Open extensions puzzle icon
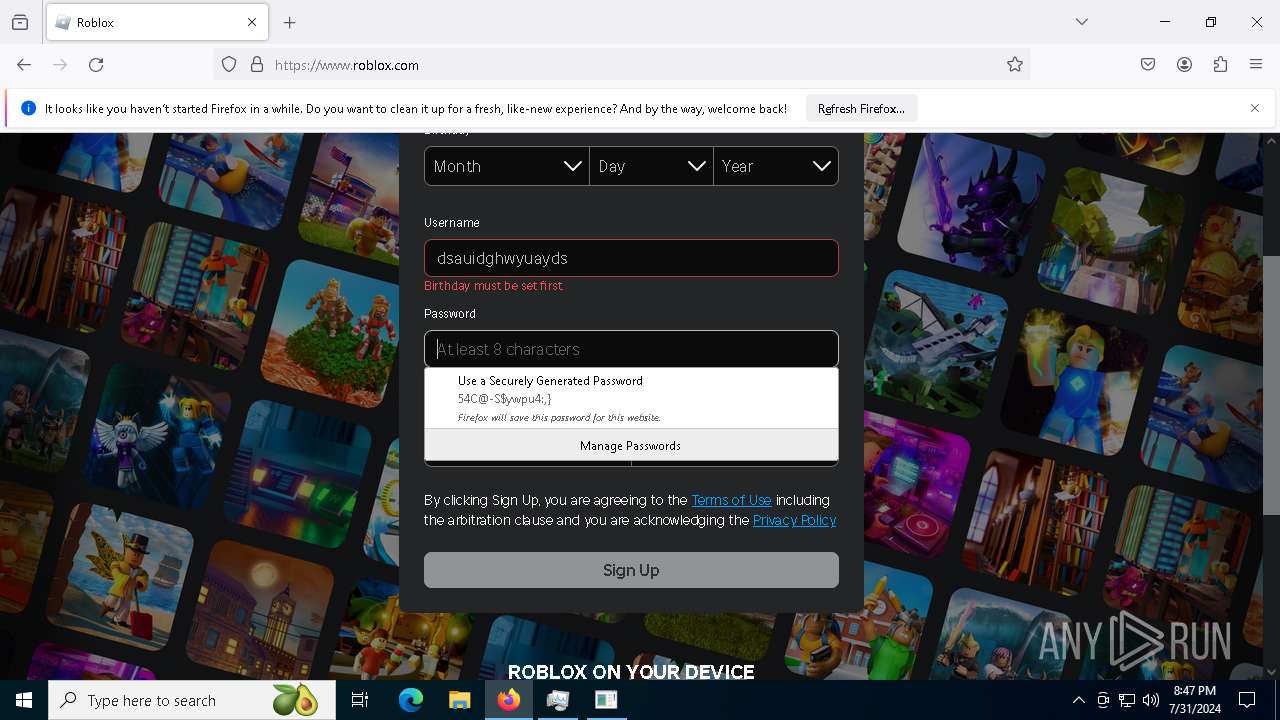Image resolution: width=1280 pixels, height=720 pixels. [1220, 65]
